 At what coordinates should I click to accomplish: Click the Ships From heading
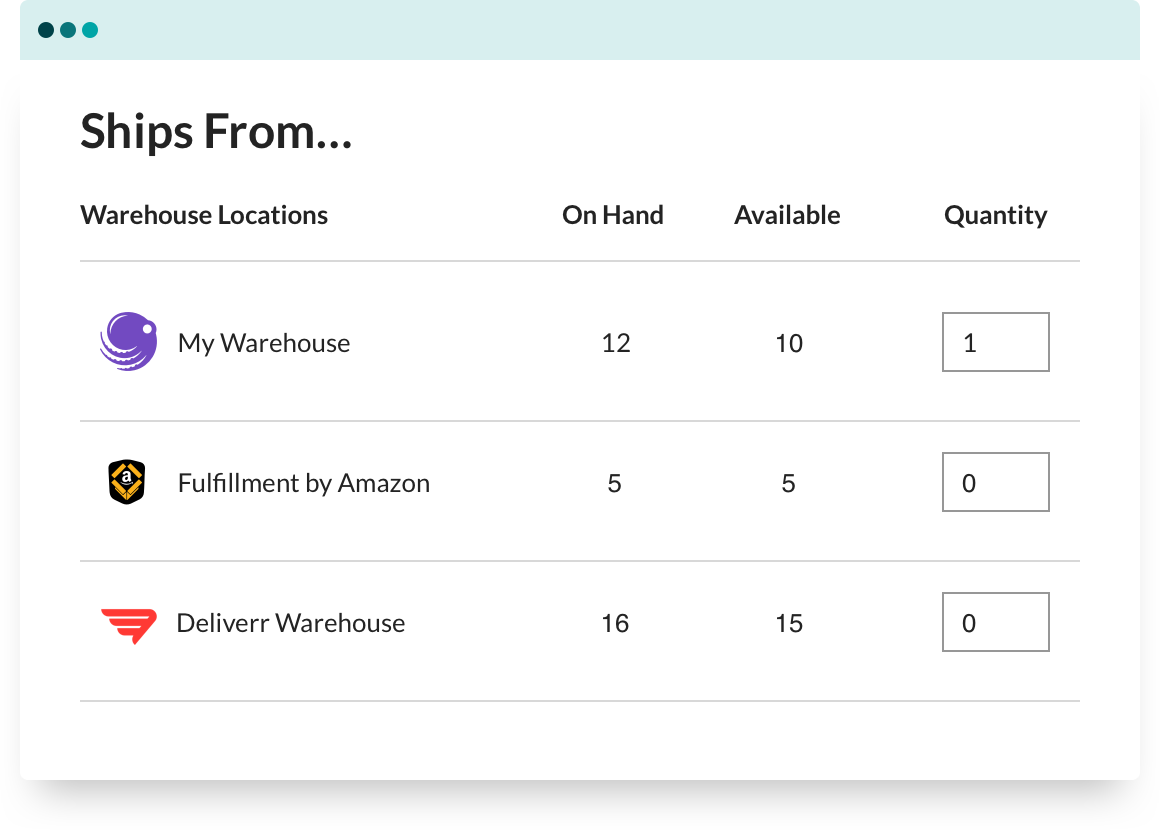point(216,132)
